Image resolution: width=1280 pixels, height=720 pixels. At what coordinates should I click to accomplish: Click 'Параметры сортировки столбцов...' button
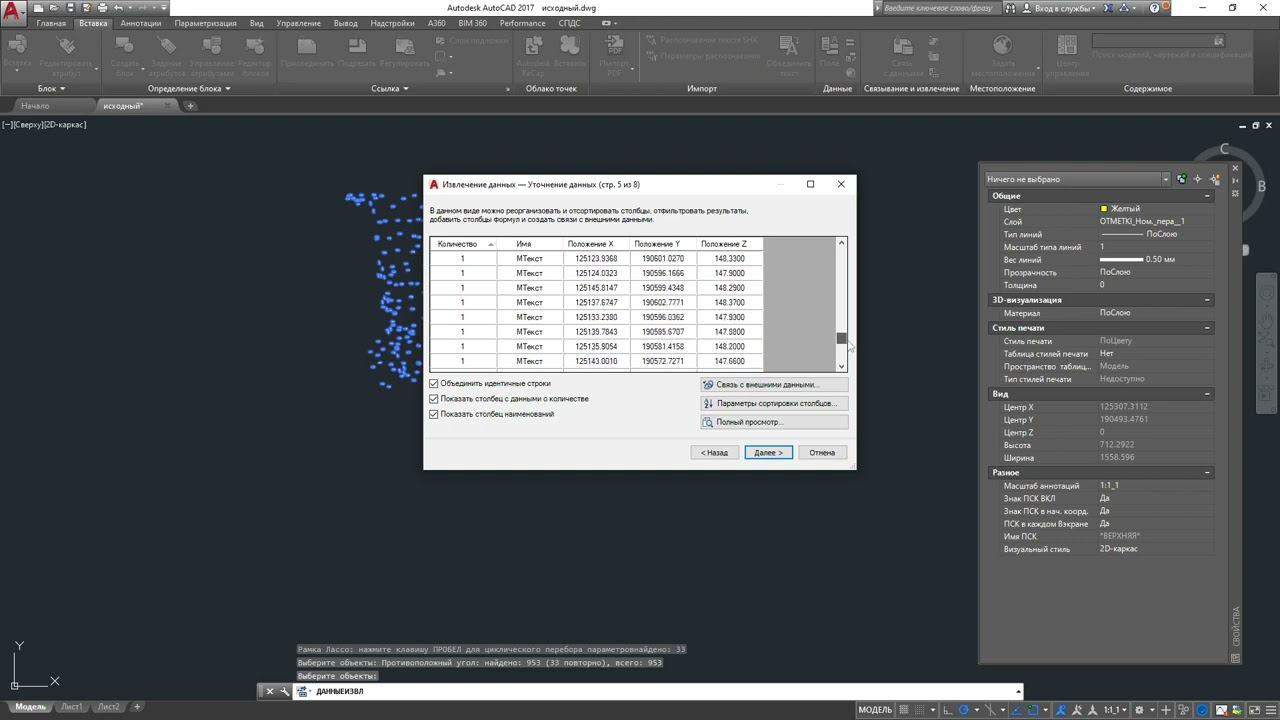pos(774,404)
